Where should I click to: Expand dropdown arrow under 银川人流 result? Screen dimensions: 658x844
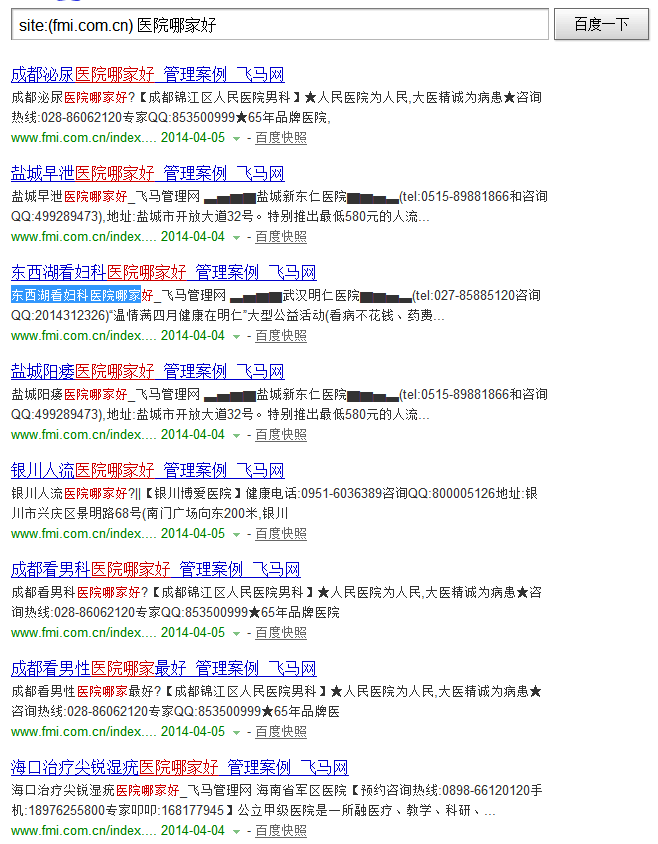pos(236,534)
